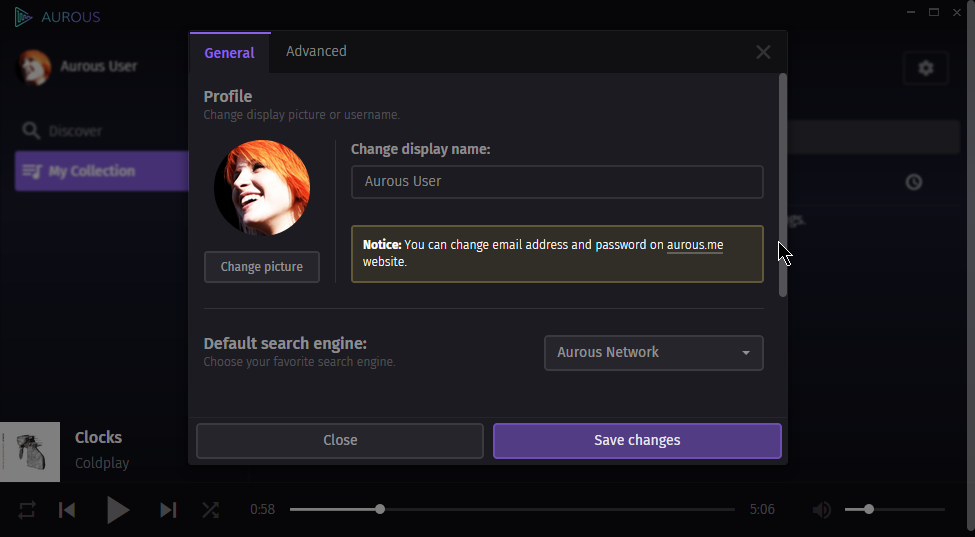Screen dimensions: 975x537
Task: Click the settings dialog scrollbar
Action: 783,185
